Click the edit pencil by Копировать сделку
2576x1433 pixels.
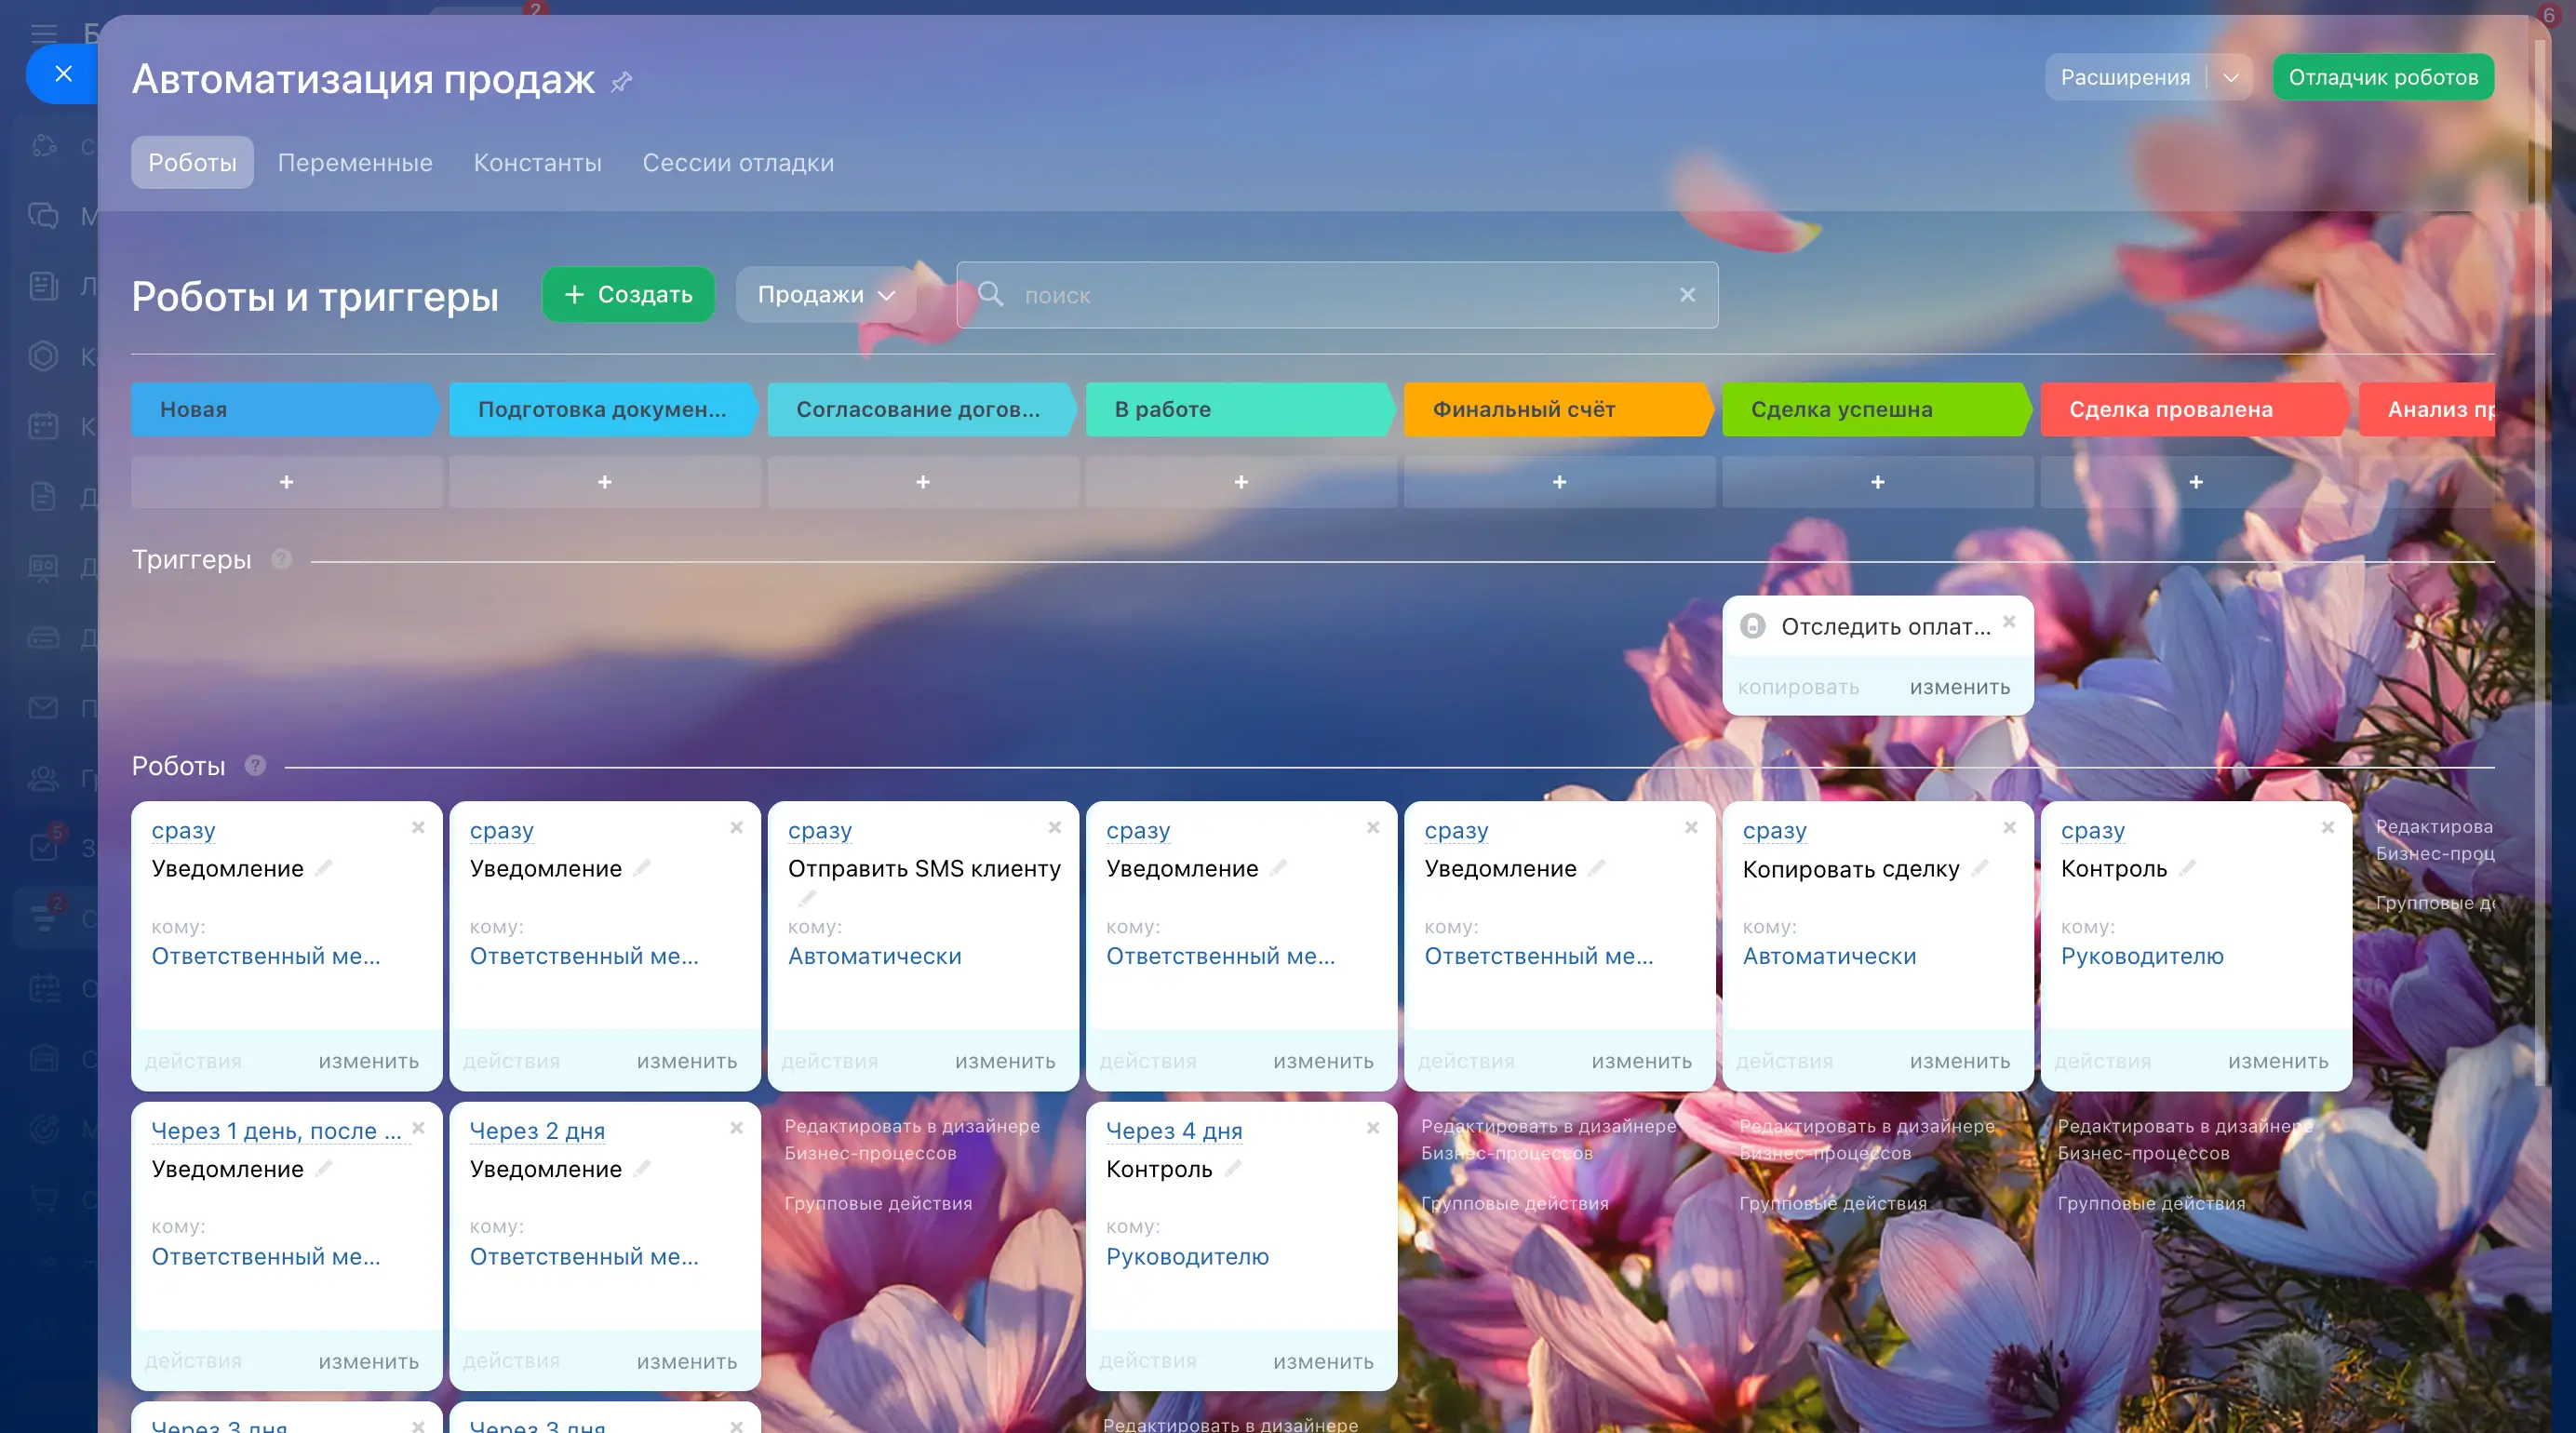point(1980,868)
